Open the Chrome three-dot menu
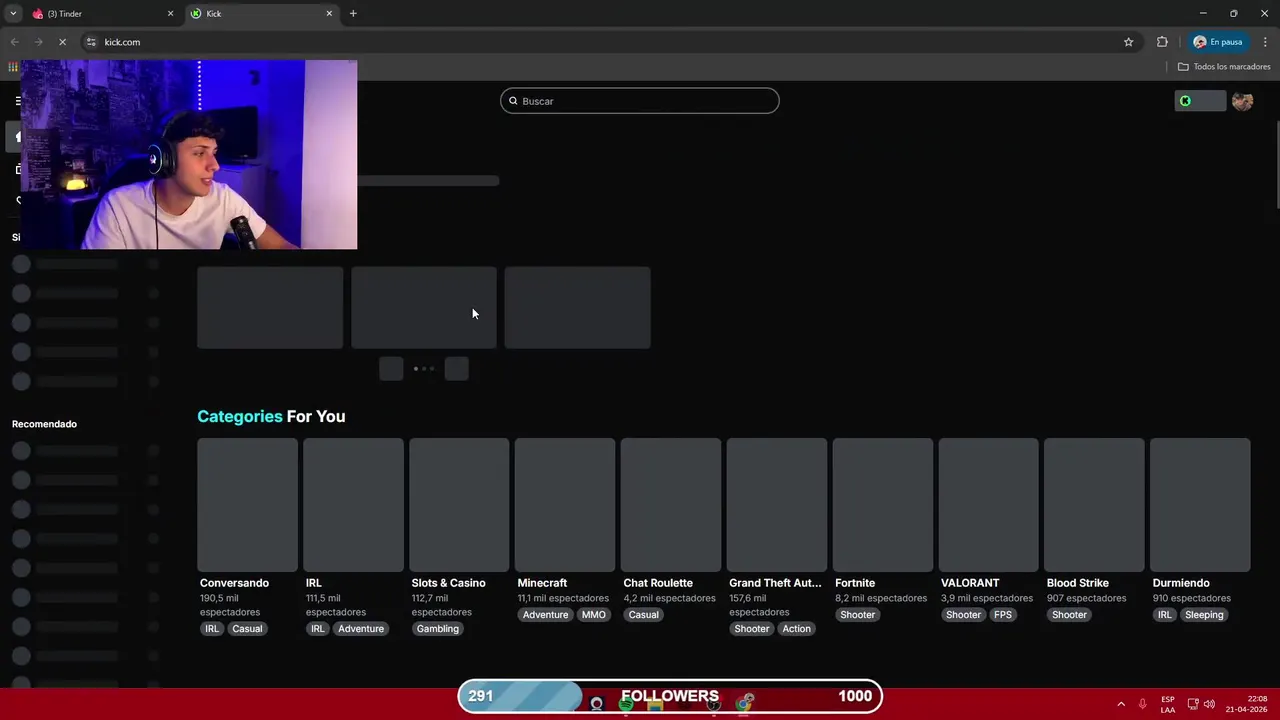Viewport: 1280px width, 720px height. (x=1265, y=42)
